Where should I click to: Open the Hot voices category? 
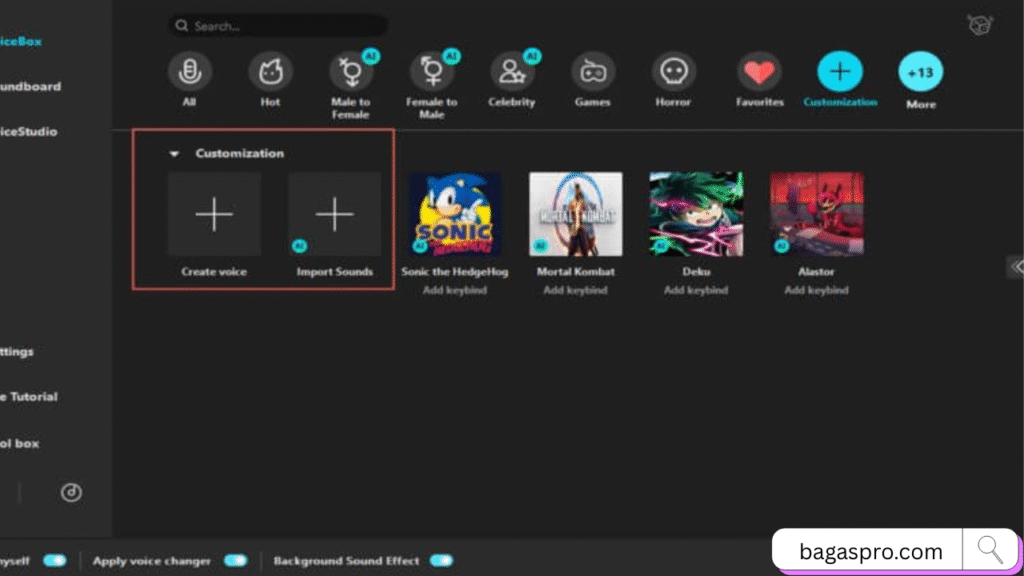pyautogui.click(x=270, y=72)
